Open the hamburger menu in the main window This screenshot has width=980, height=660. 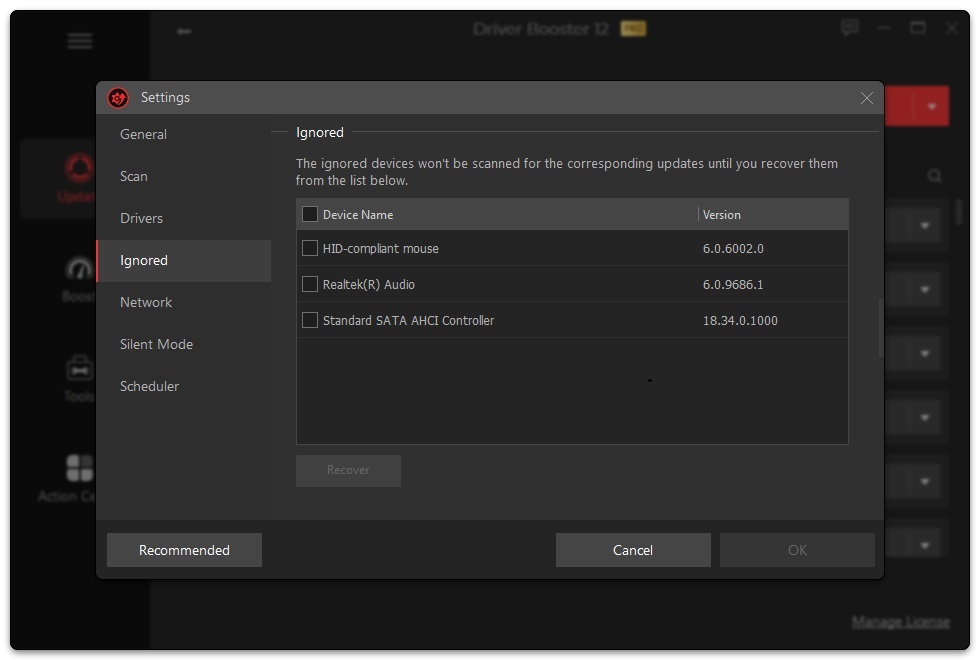tap(80, 41)
